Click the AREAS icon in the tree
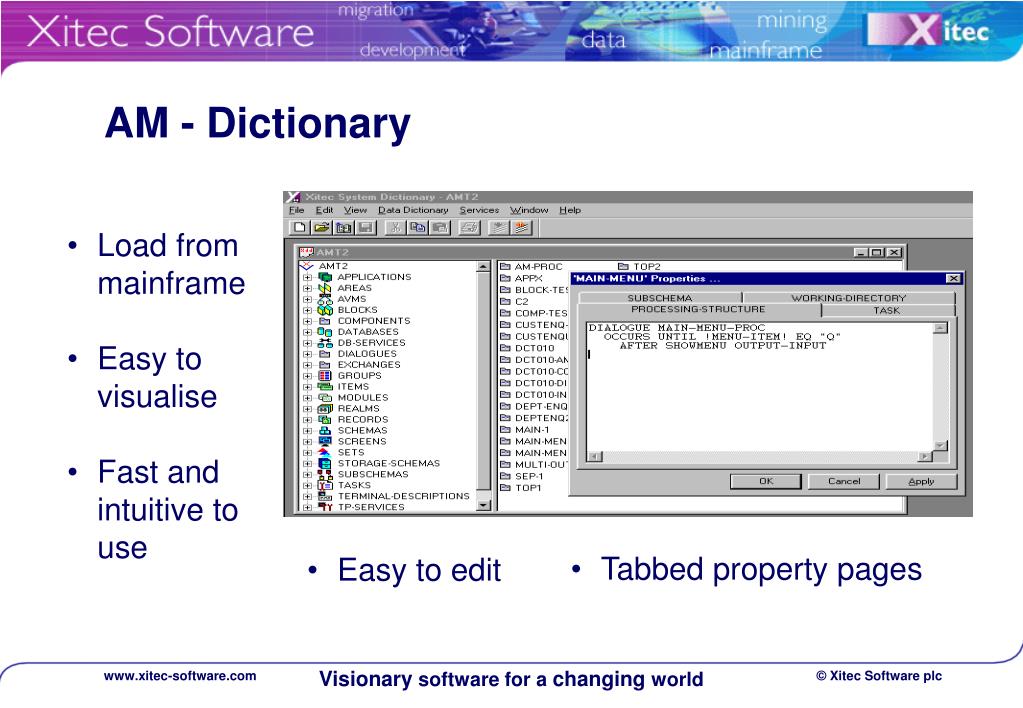Image resolution: width=1023 pixels, height=708 pixels. point(325,288)
